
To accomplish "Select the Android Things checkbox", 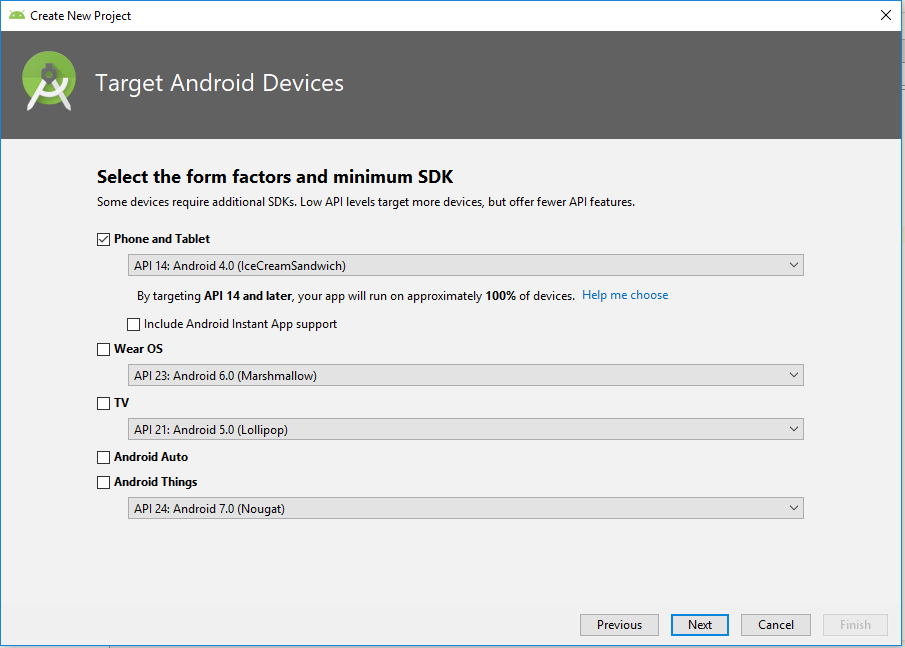I will coord(103,482).
